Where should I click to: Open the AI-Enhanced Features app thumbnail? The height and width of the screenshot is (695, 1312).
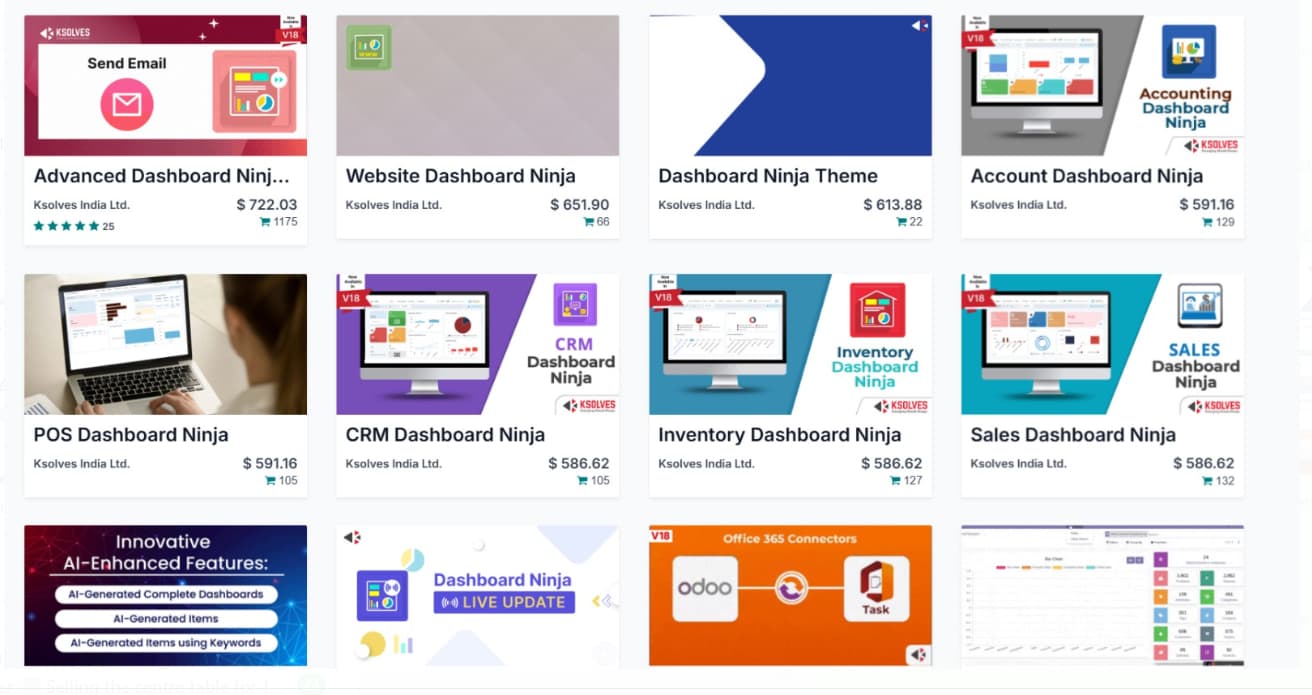165,595
